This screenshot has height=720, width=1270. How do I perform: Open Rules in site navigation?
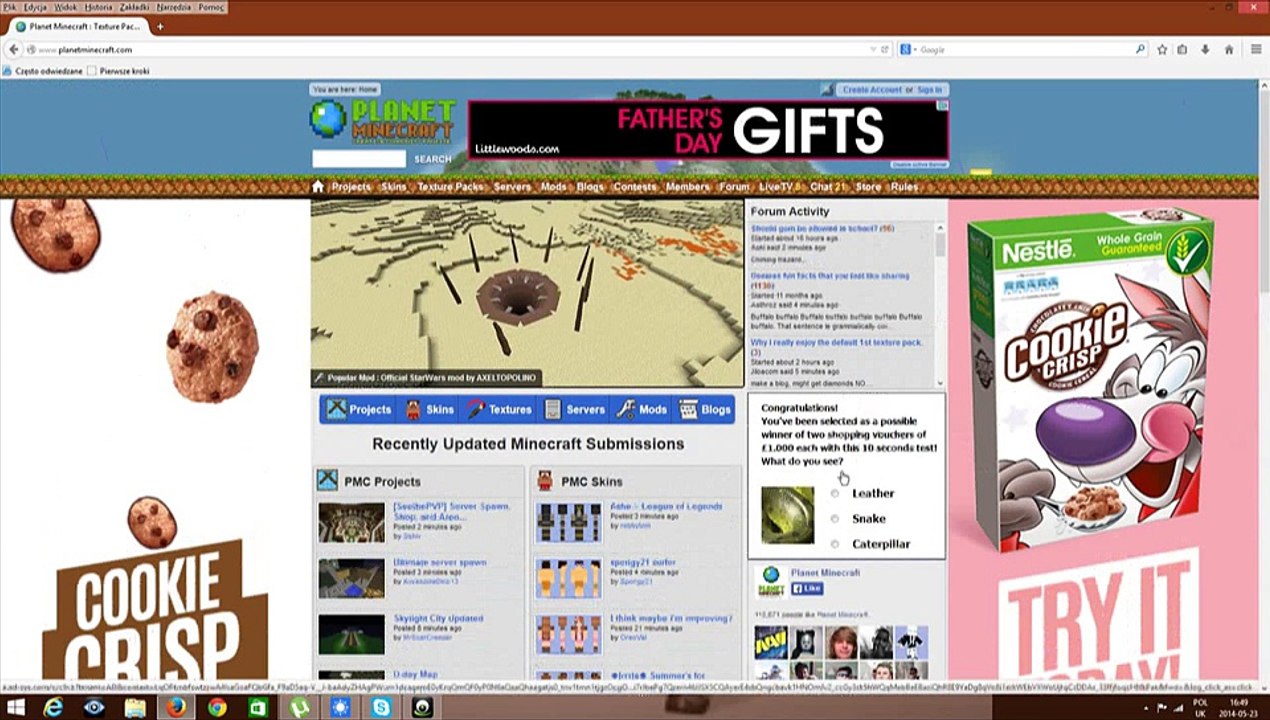click(x=904, y=187)
